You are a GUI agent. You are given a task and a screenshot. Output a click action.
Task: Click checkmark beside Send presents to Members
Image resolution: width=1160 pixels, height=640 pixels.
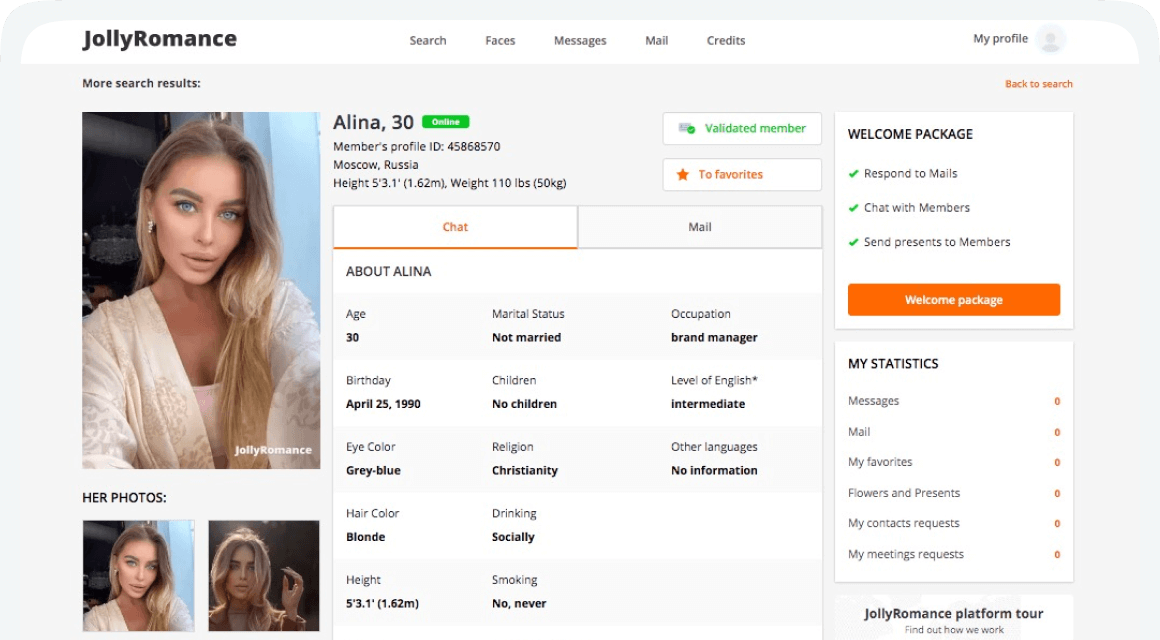click(854, 242)
